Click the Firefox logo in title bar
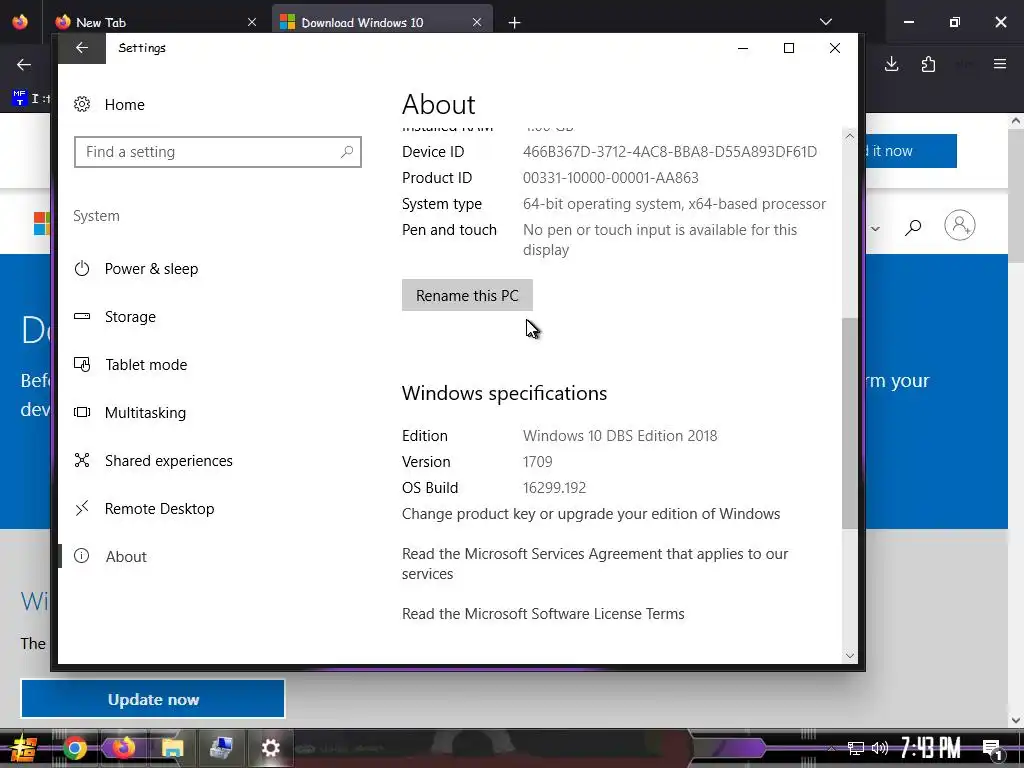1024x768 pixels. (20, 22)
